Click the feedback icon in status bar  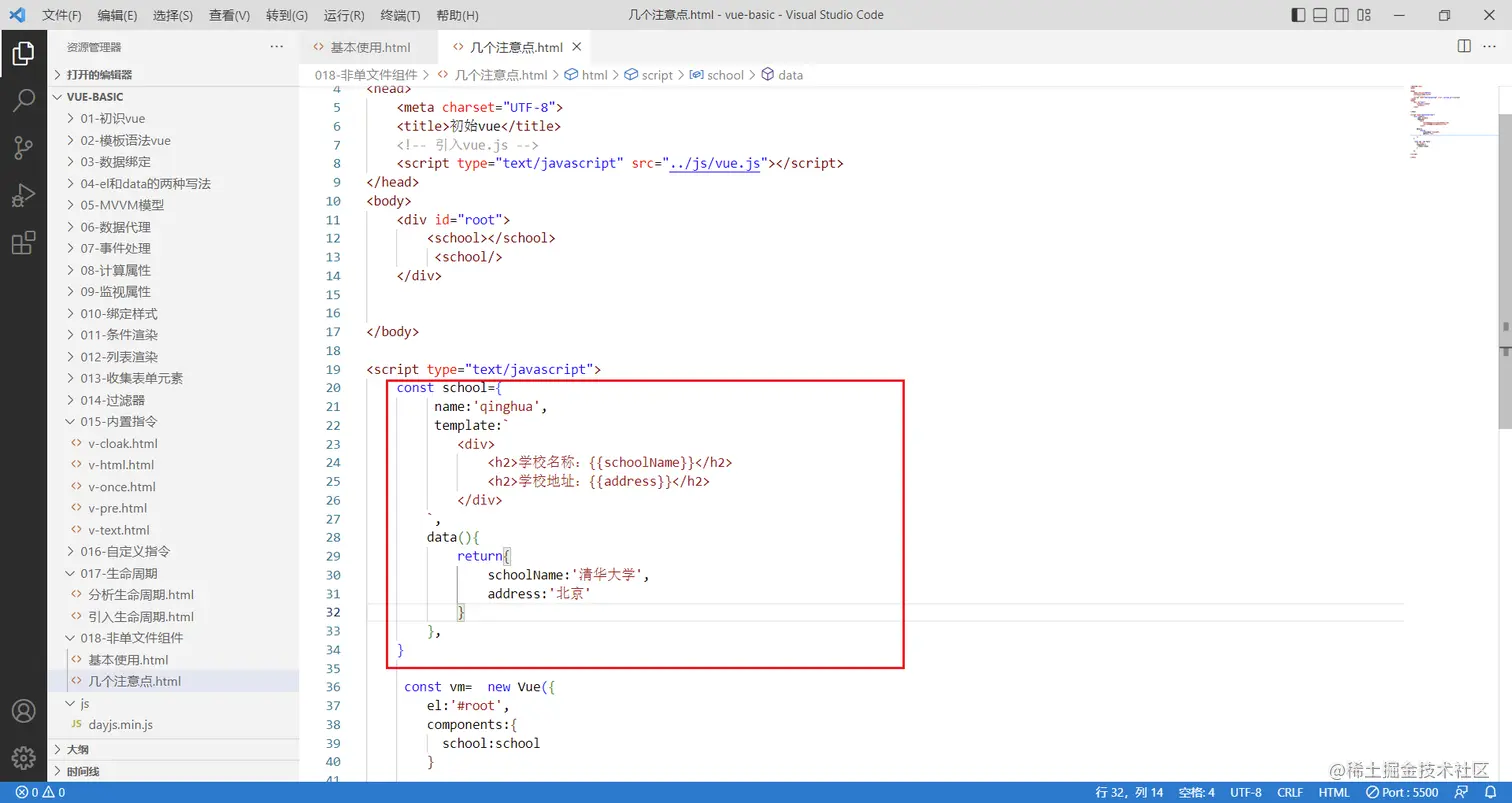coord(1462,792)
